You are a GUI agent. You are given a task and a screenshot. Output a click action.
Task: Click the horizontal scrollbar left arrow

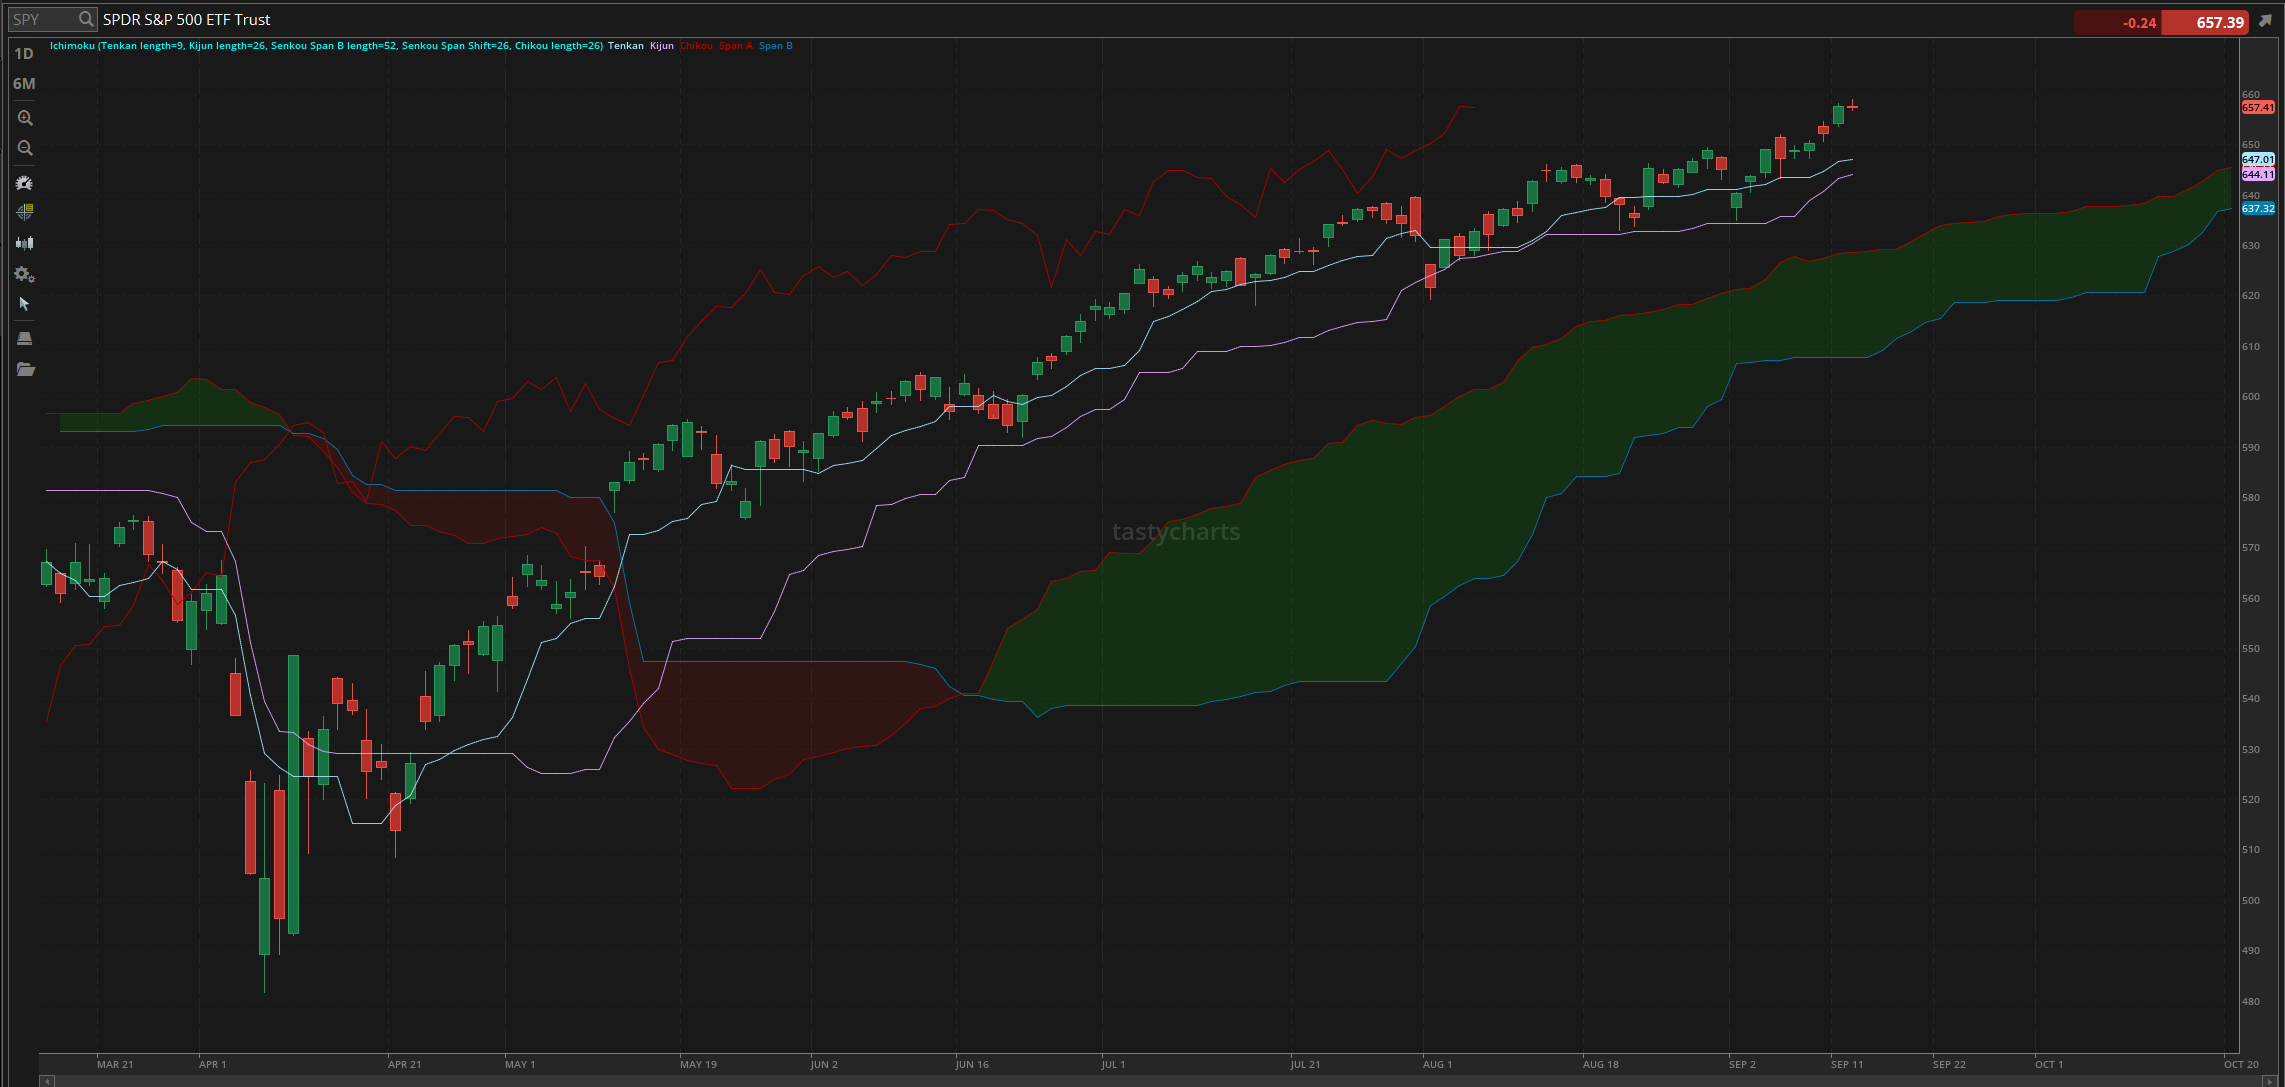[x=46, y=1081]
